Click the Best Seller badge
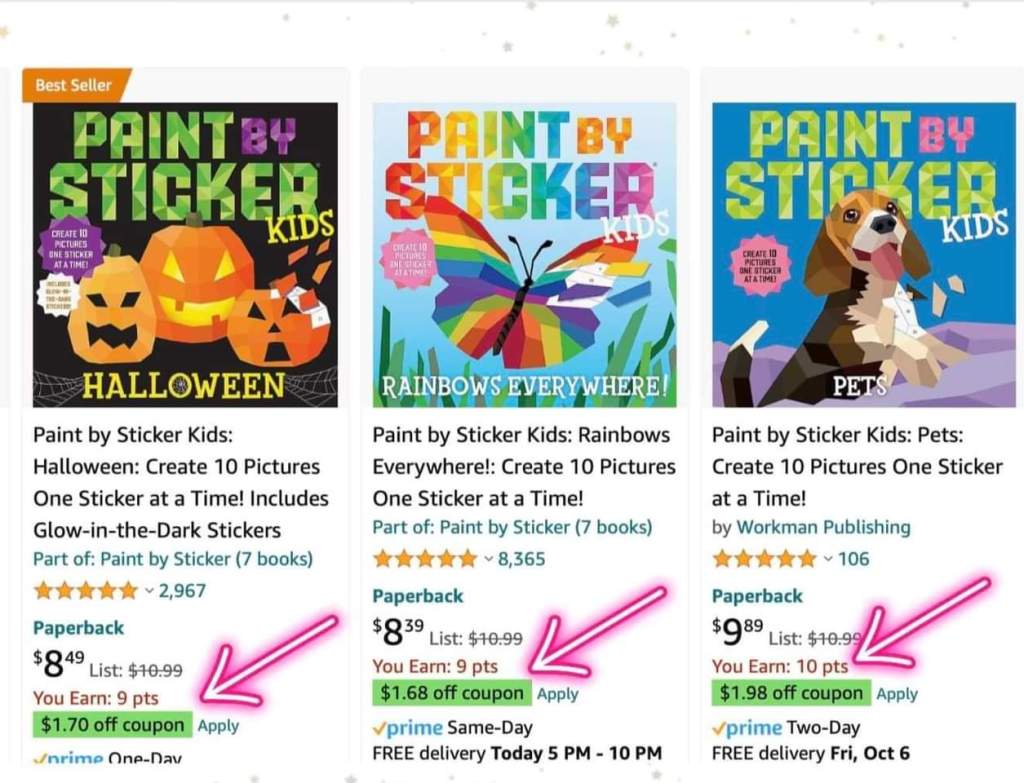Image resolution: width=1024 pixels, height=783 pixels. click(75, 85)
